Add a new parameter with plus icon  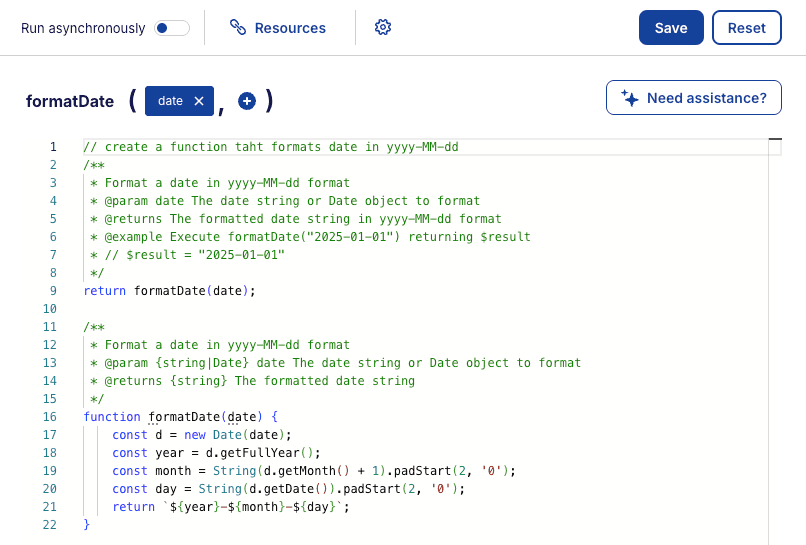(x=247, y=101)
